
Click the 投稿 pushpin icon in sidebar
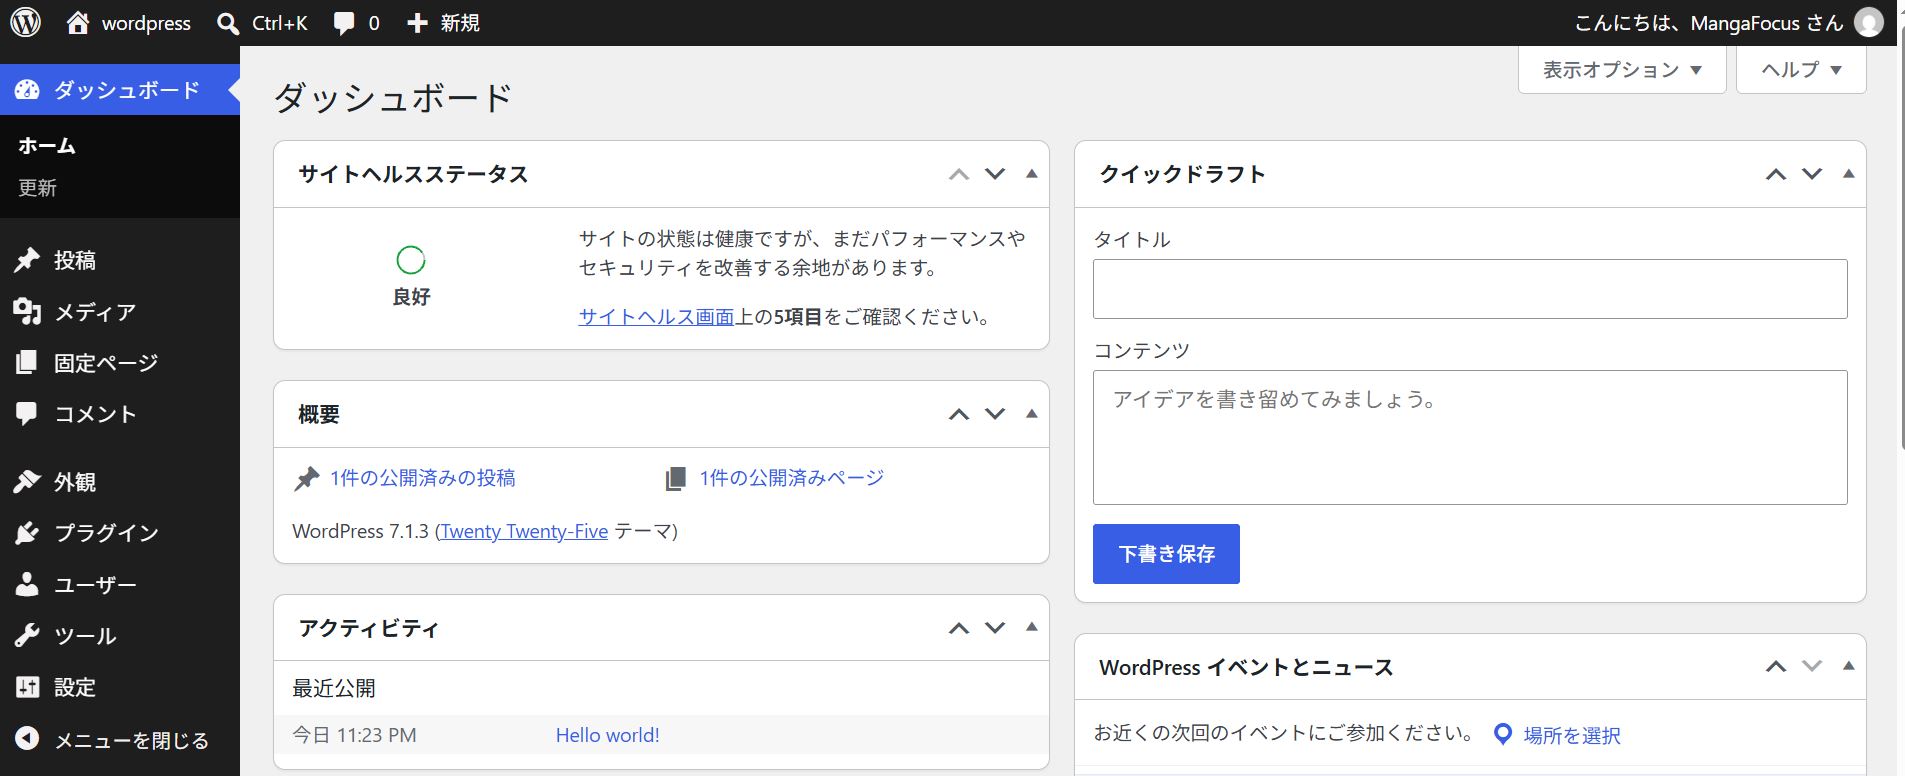click(27, 260)
